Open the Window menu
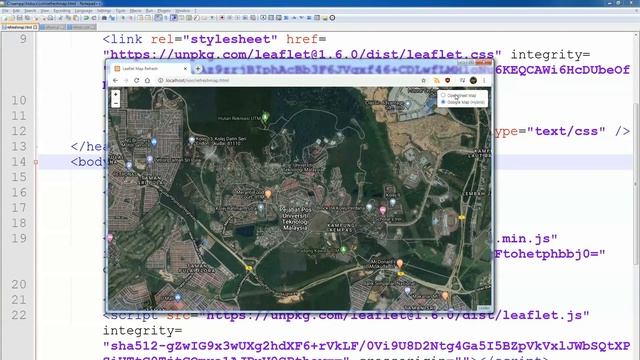 (x=183, y=11)
